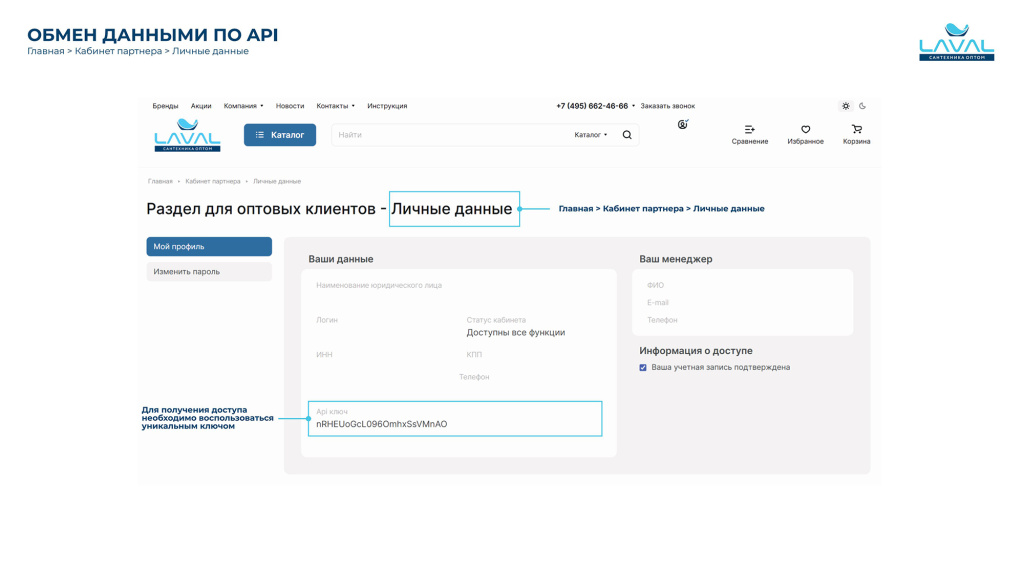This screenshot has height=575, width=1024.
Task: Expand the Компания dropdown menu
Action: [x=243, y=106]
